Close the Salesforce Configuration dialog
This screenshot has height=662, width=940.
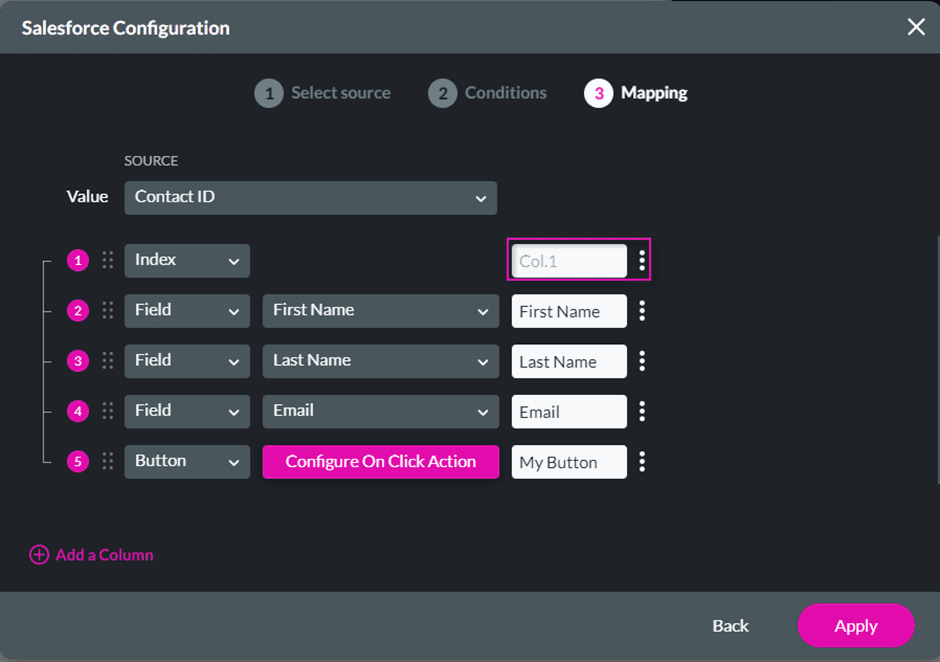pos(915,27)
